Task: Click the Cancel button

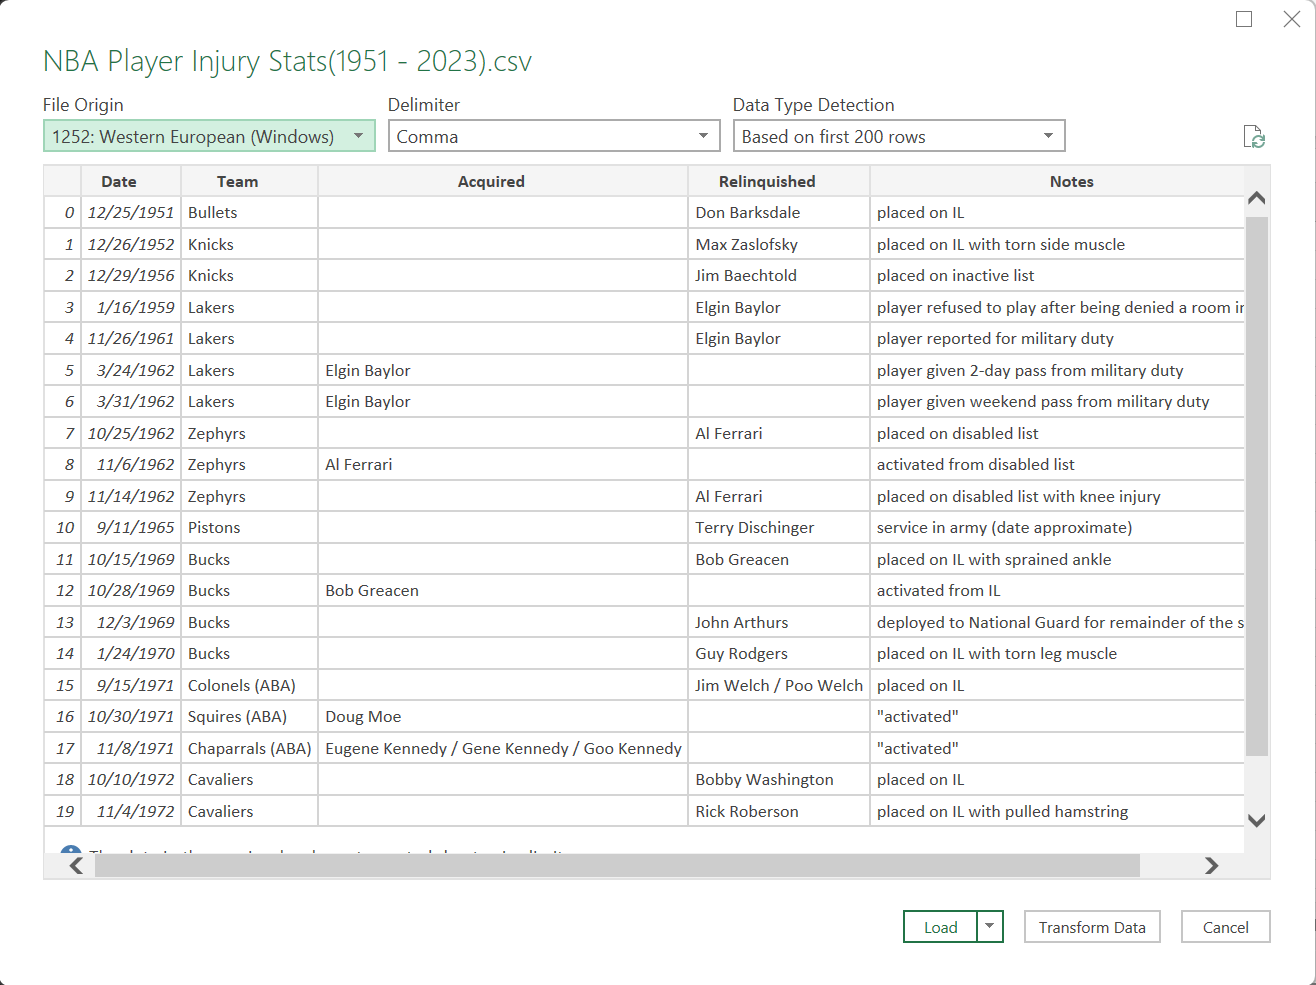Action: (1225, 927)
